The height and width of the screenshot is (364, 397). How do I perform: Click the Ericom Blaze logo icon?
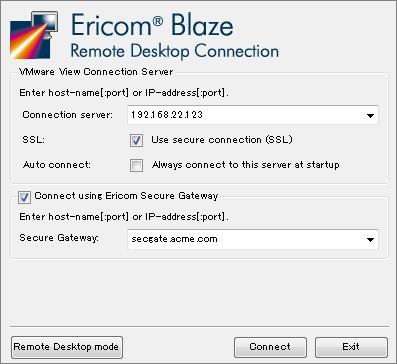pos(34,35)
